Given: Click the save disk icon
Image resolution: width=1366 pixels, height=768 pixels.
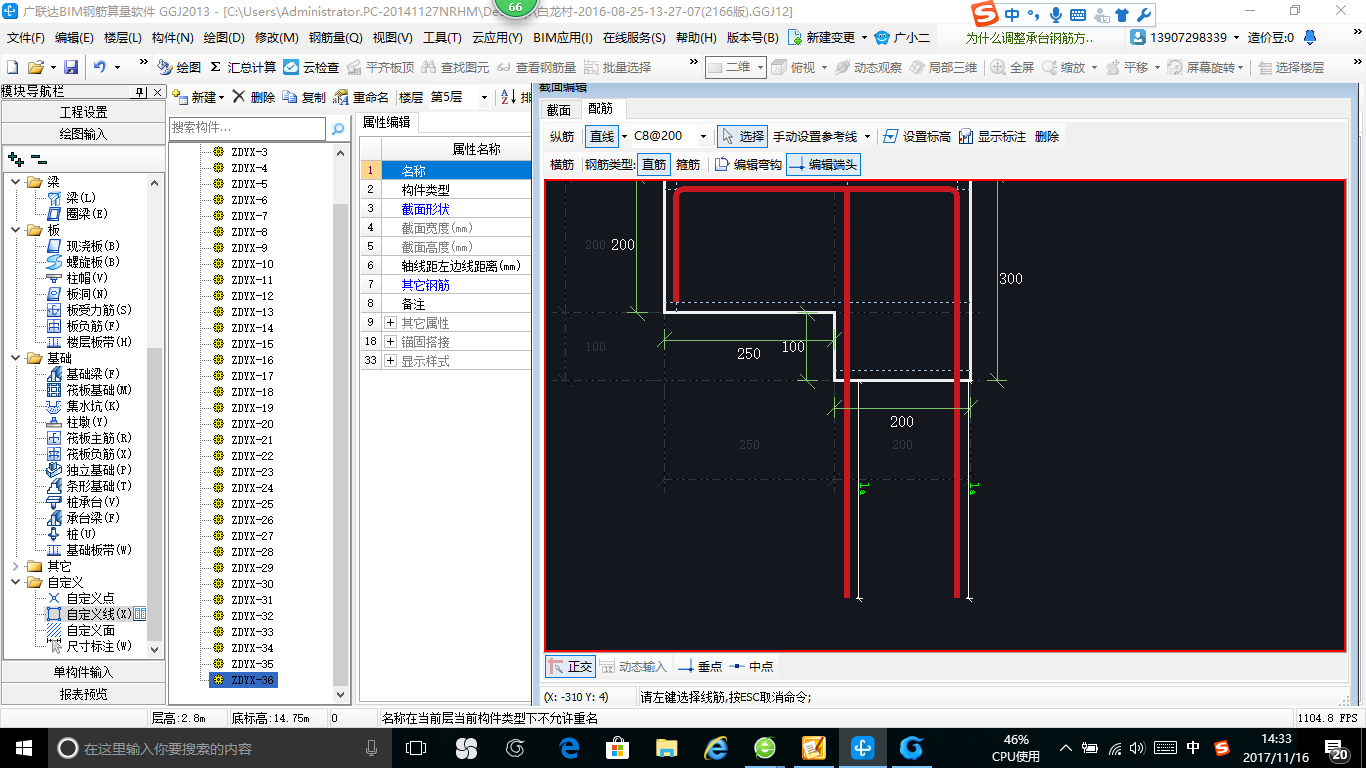Looking at the screenshot, I should click(x=71, y=67).
